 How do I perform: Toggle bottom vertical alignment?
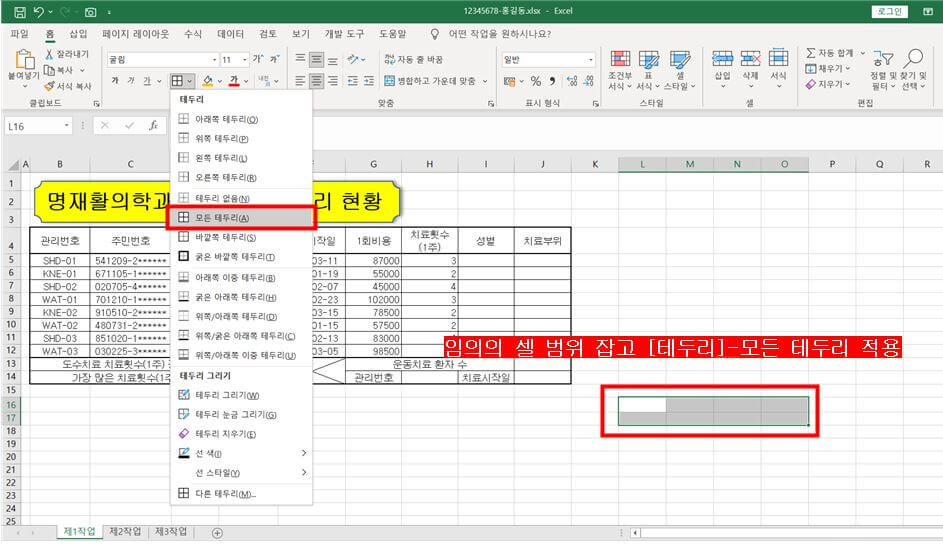click(333, 59)
